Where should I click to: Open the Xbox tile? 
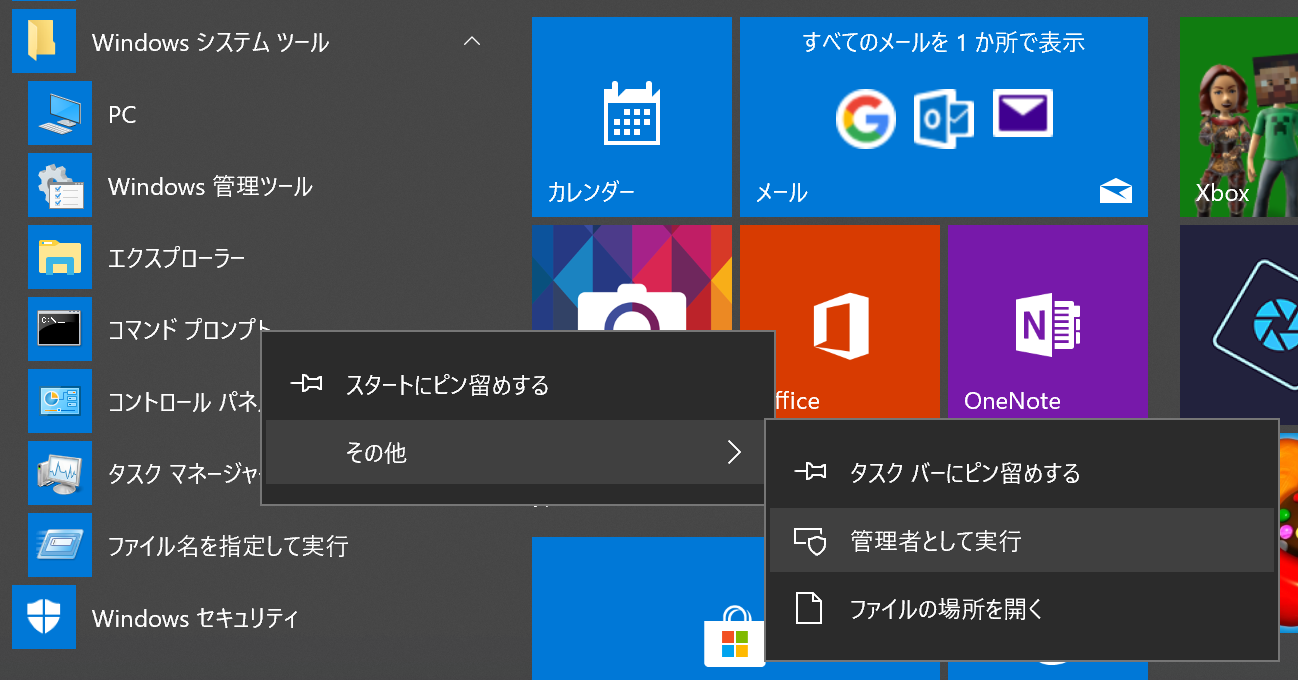[x=1239, y=117]
